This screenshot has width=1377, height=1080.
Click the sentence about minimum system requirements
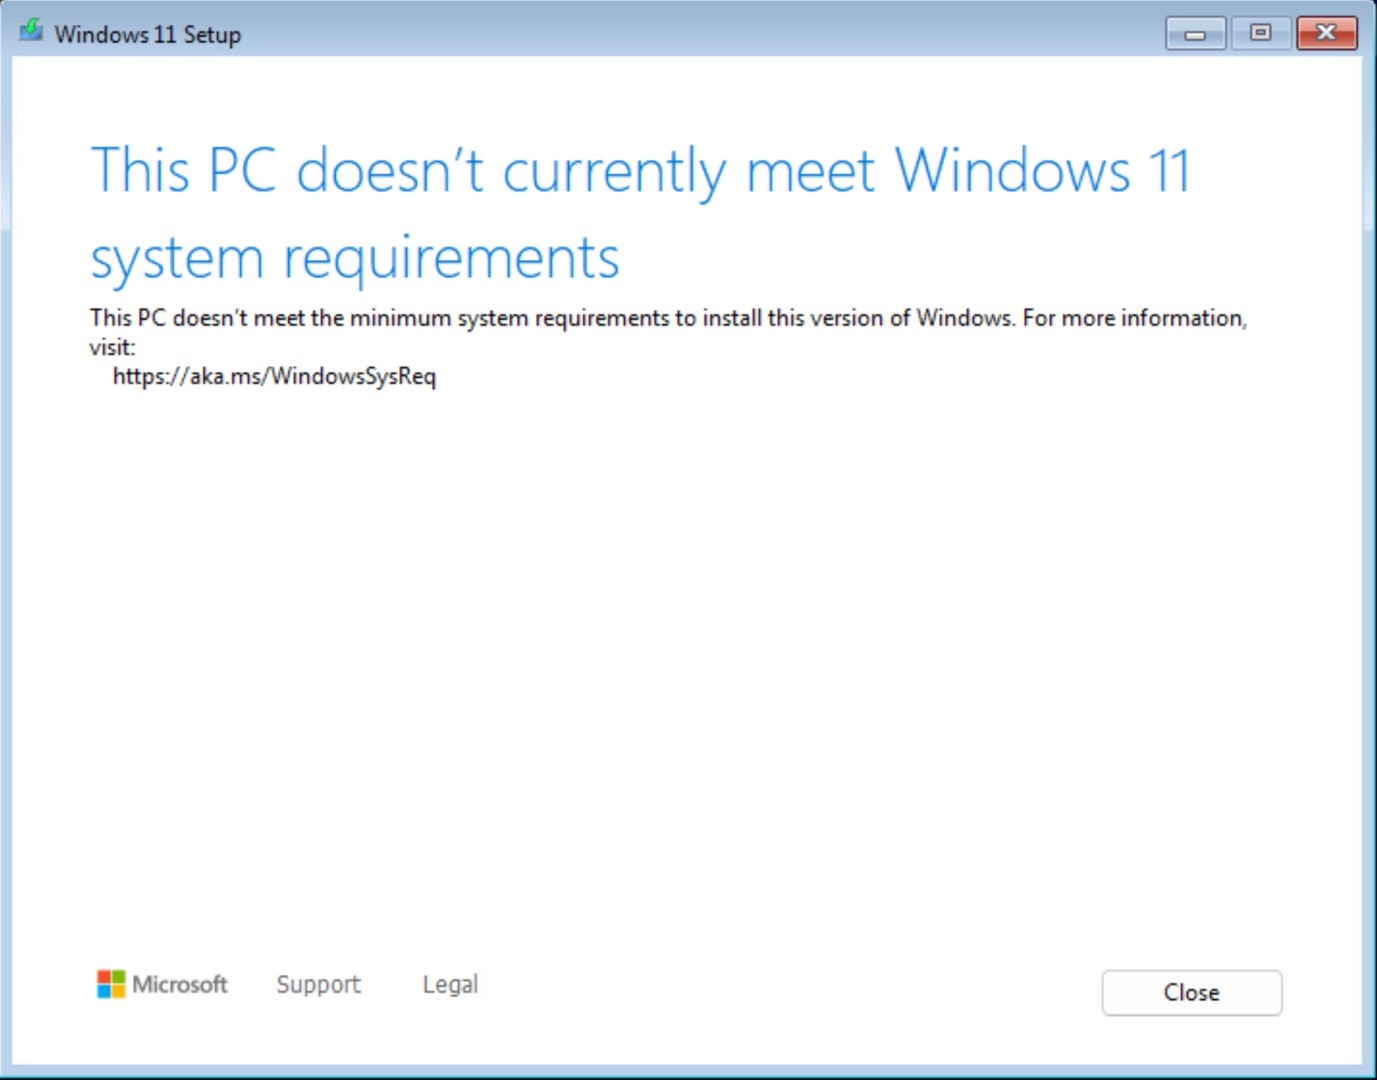(x=668, y=332)
